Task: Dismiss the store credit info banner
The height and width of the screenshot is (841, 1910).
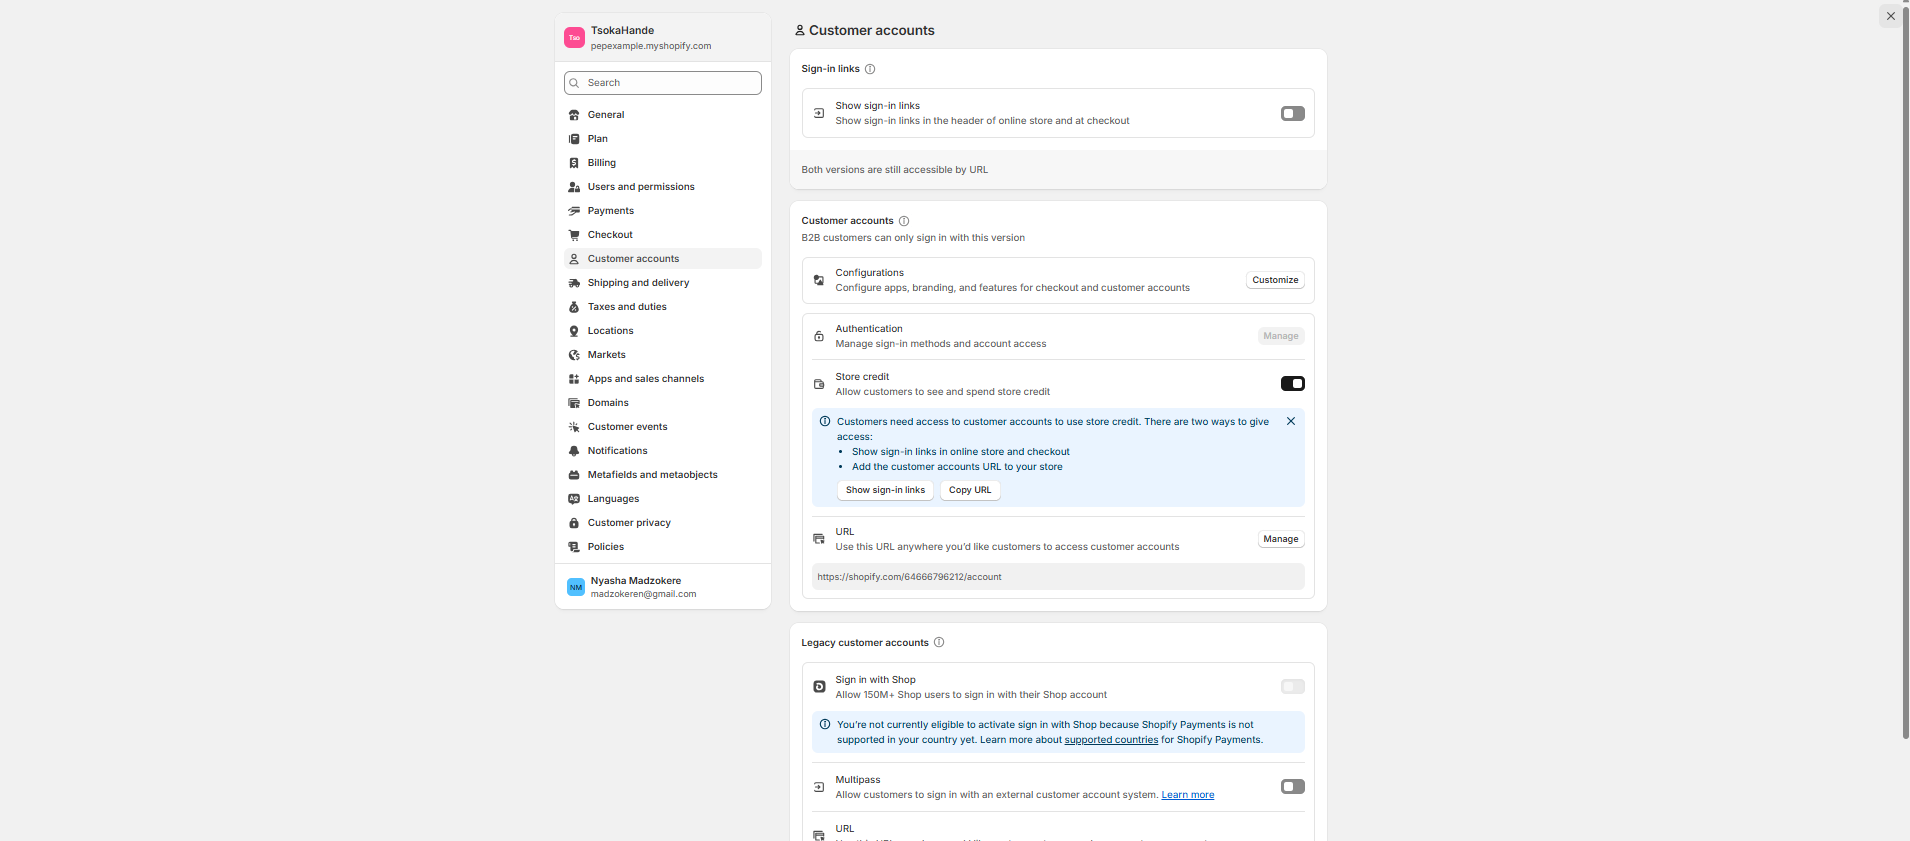Action: point(1291,422)
